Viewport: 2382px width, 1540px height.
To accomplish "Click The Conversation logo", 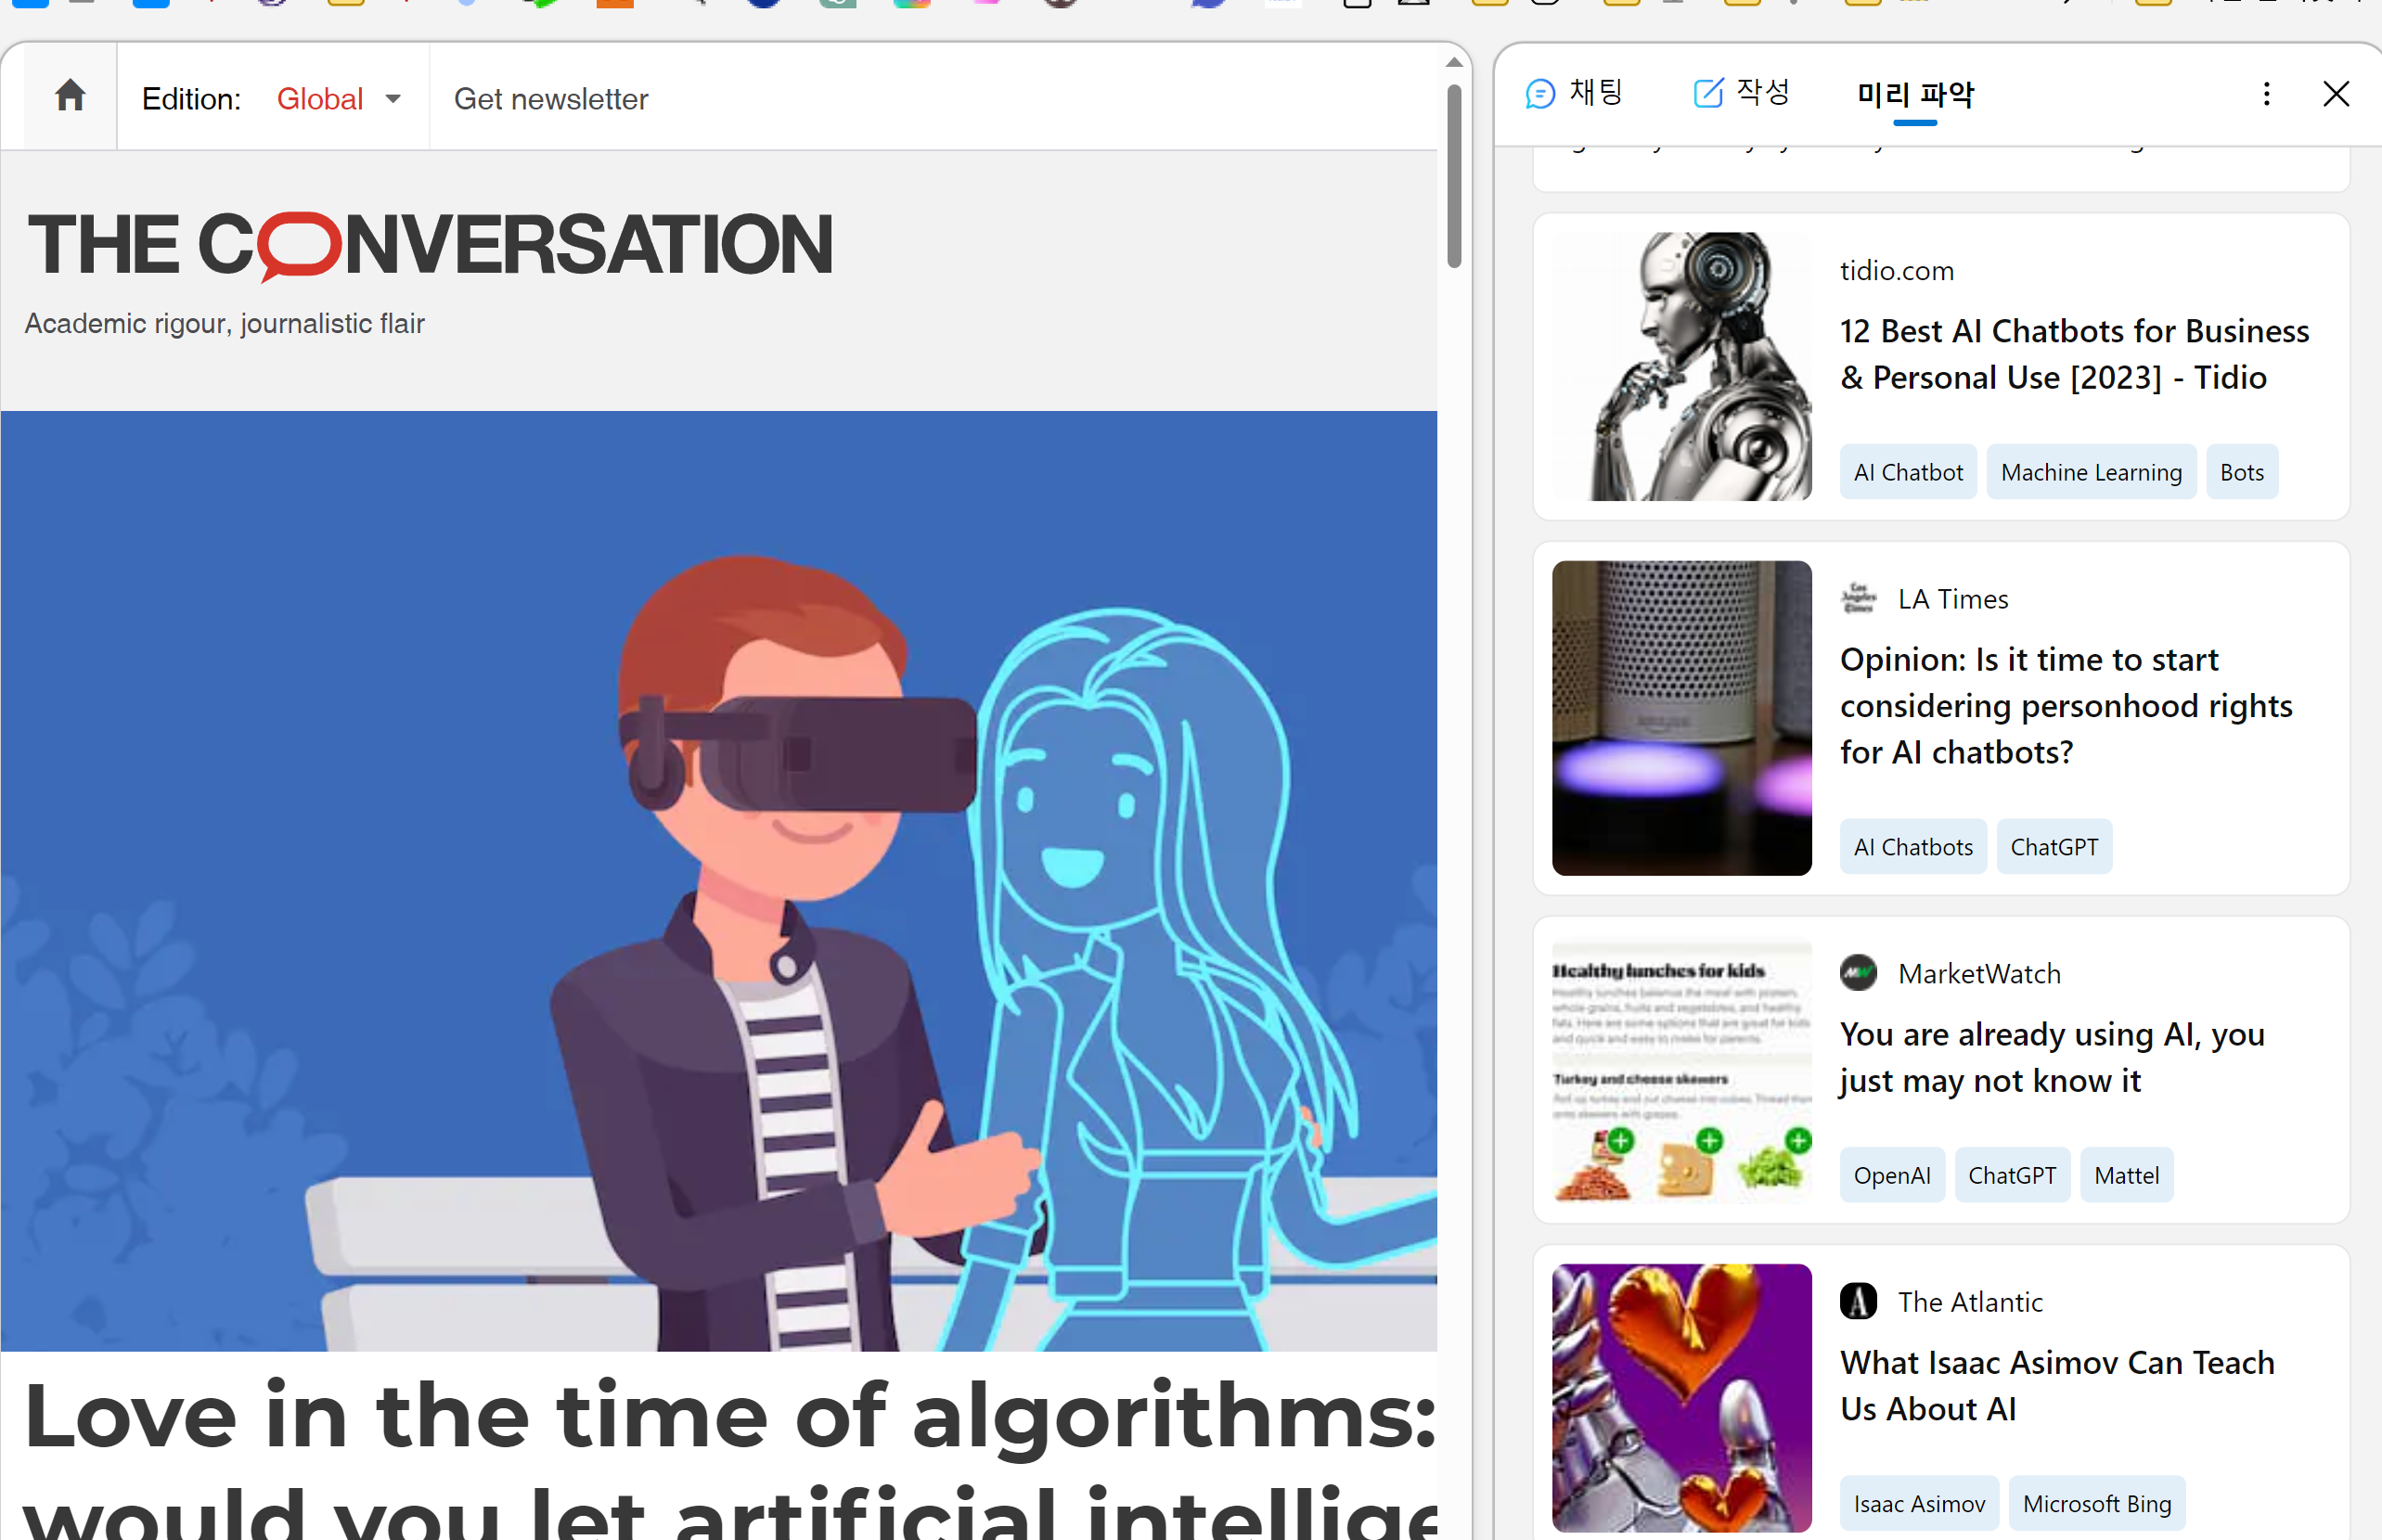I will click(430, 245).
